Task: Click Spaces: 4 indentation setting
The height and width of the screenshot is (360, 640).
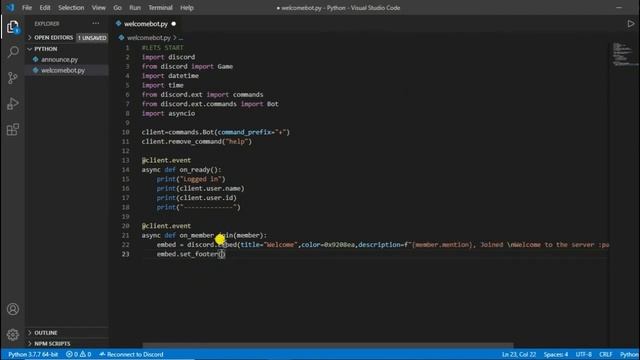Action: (x=556, y=354)
